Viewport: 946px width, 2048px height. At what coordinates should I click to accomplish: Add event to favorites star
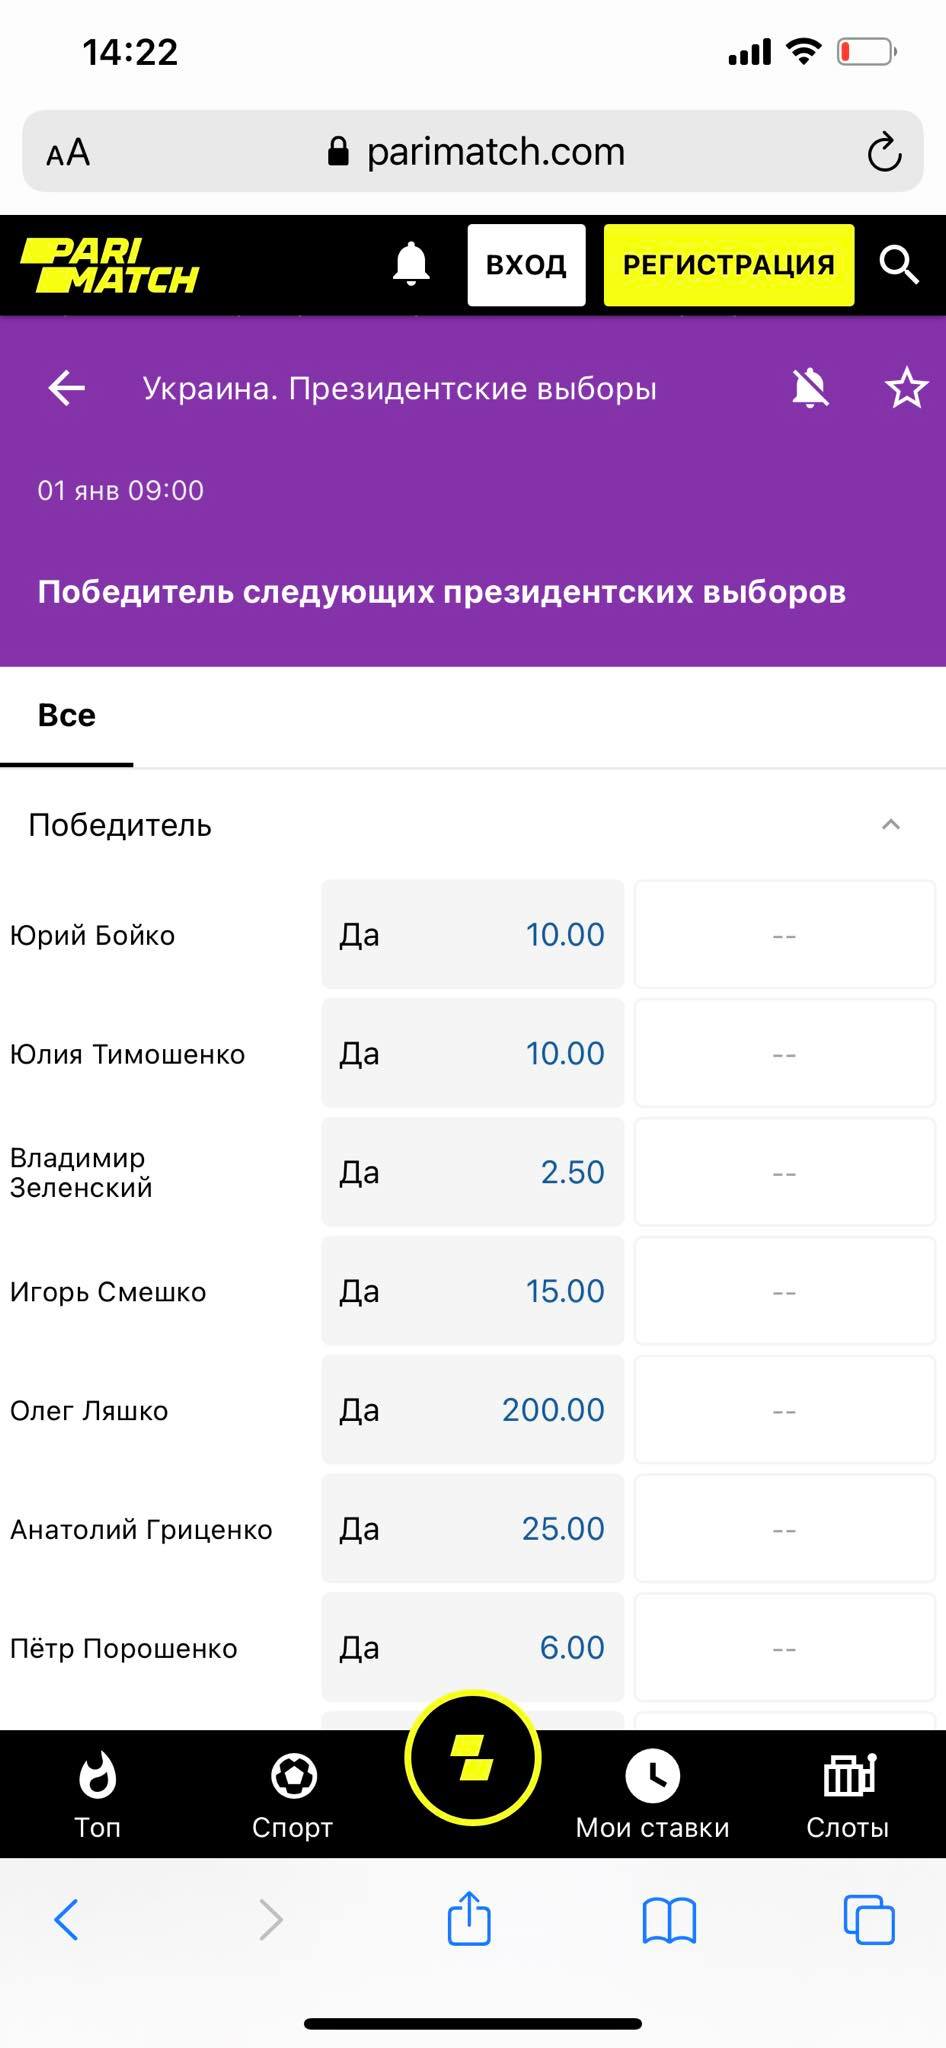point(907,388)
